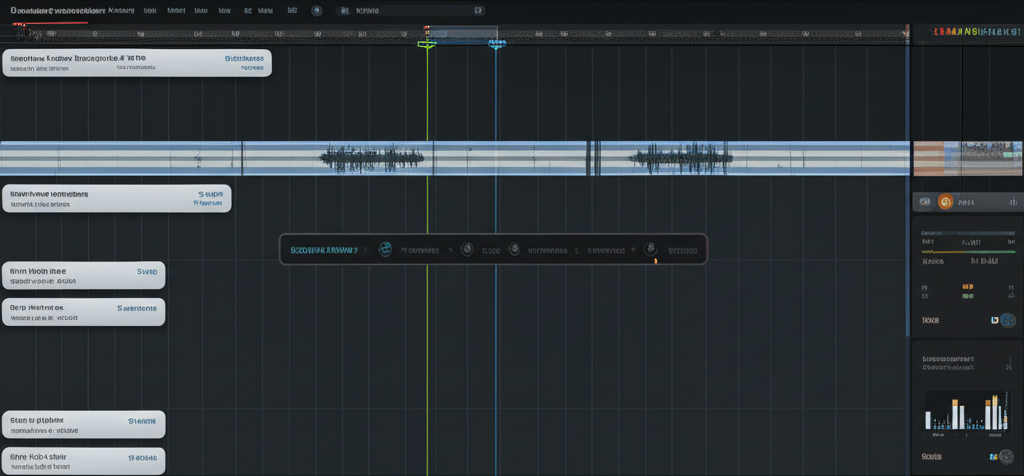Click the second round icon in floating toolbar
The image size is (1024, 476).
[466, 250]
